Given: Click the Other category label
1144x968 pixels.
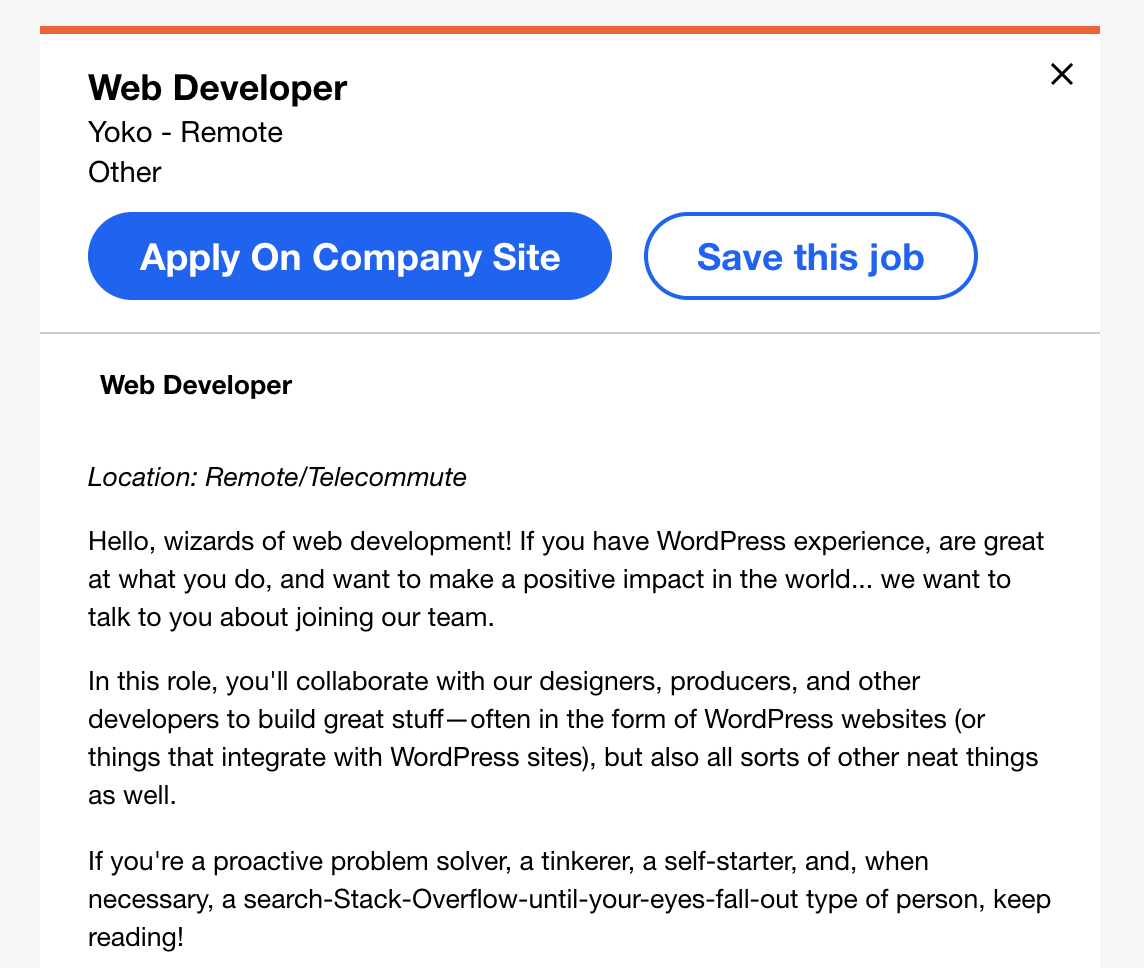Looking at the screenshot, I should click(124, 172).
